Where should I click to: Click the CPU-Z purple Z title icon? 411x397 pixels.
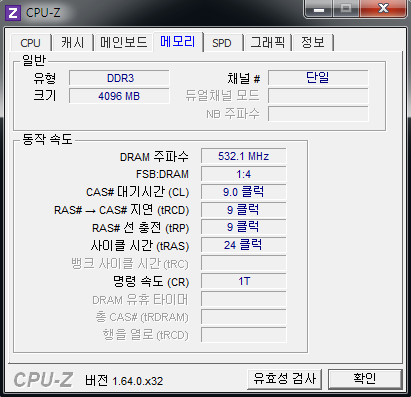pyautogui.click(x=13, y=13)
